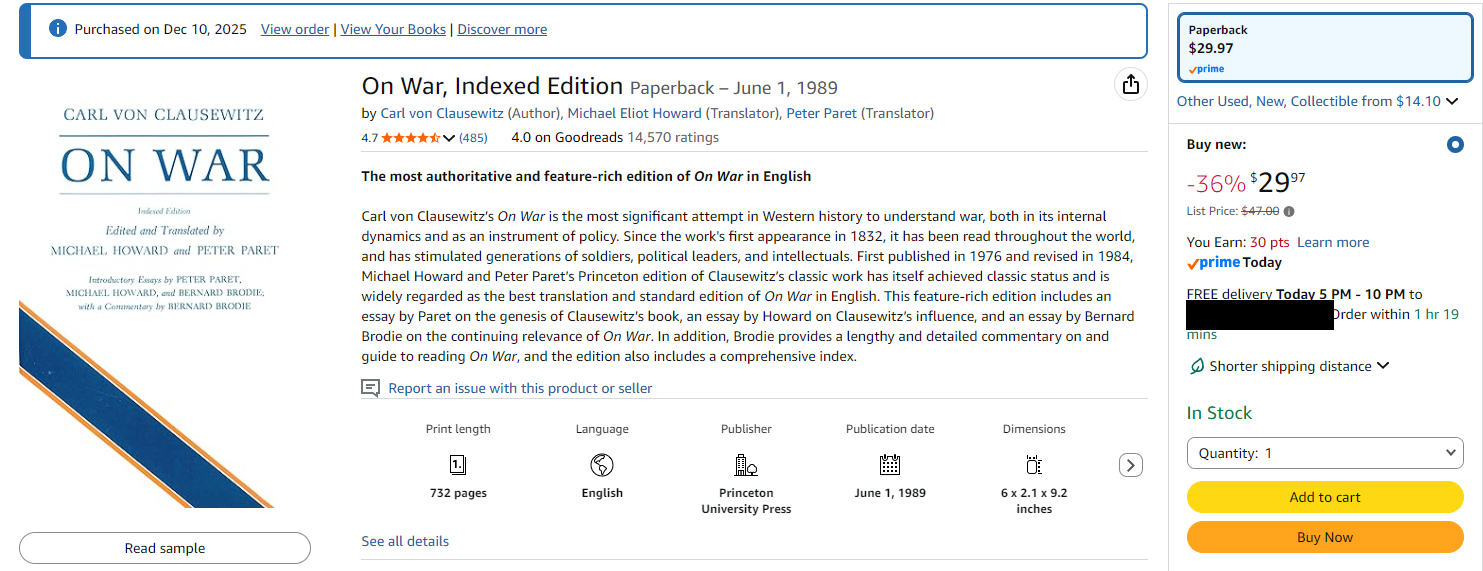Viewport: 1483px width, 571px height.
Task: Click the most authoritative edition heading
Action: [x=586, y=176]
